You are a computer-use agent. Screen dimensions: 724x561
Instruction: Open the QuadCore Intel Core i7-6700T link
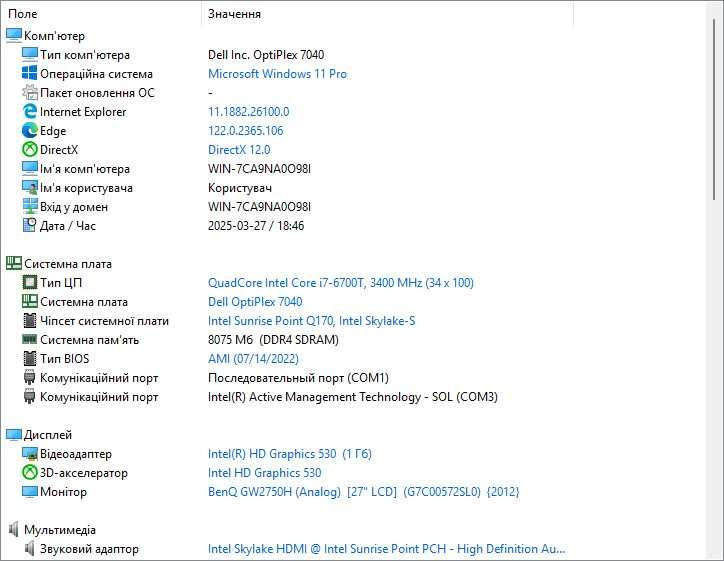pyautogui.click(x=341, y=283)
